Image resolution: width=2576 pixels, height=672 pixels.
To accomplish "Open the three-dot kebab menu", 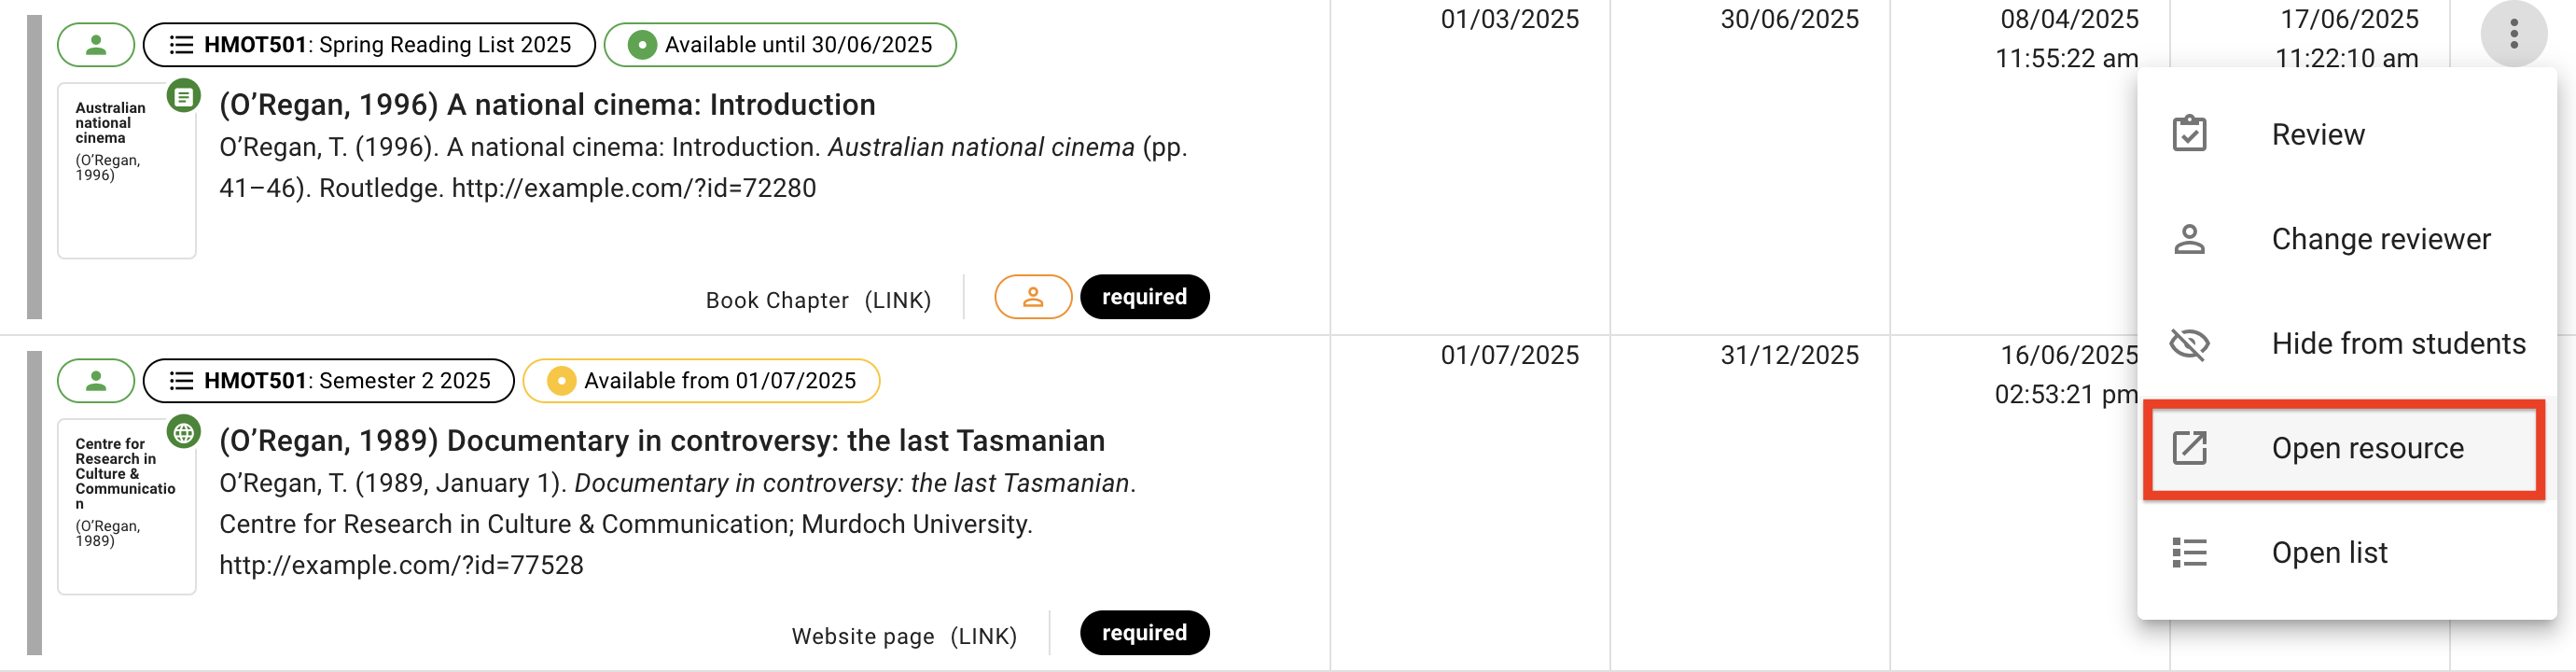I will click(2514, 34).
